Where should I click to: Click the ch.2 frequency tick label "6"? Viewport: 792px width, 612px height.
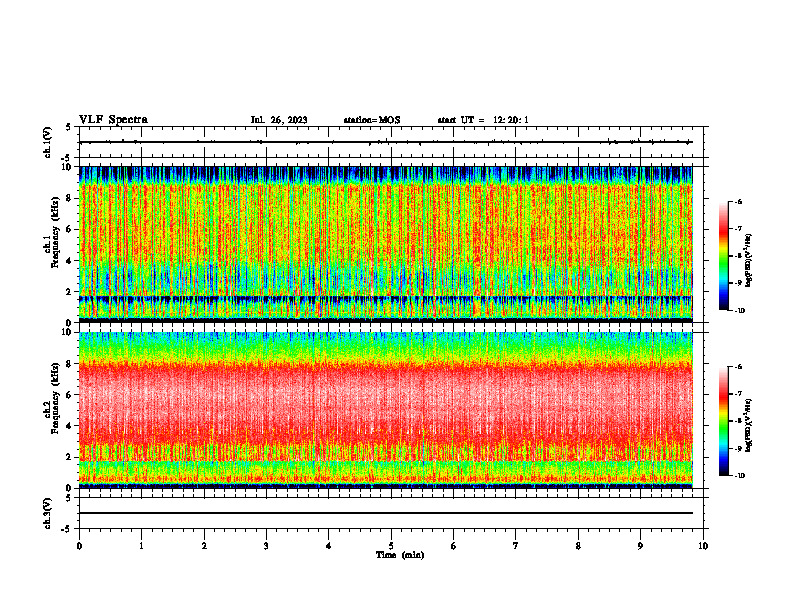click(x=69, y=395)
